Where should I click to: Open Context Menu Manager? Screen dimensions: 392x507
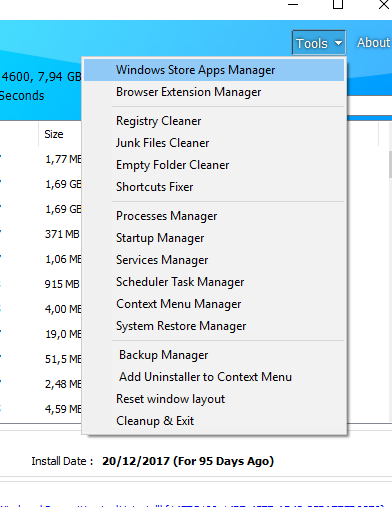(214, 304)
